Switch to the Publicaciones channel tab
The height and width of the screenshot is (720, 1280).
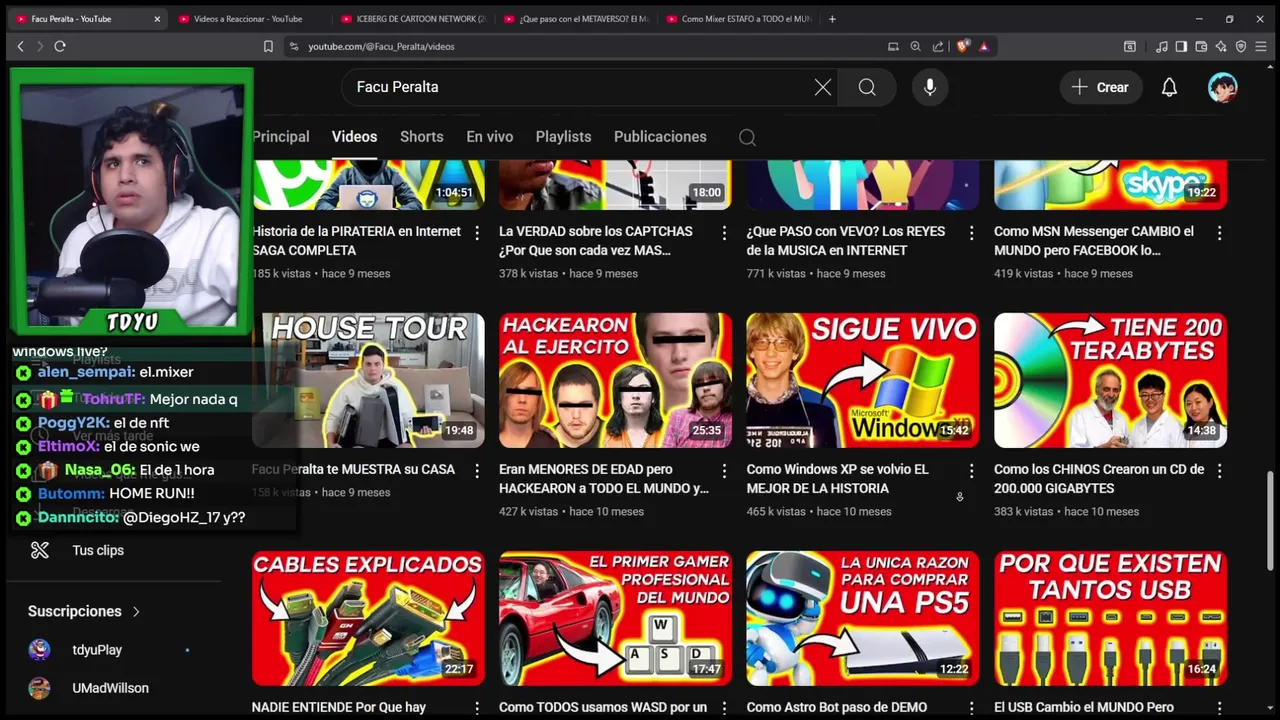660,137
